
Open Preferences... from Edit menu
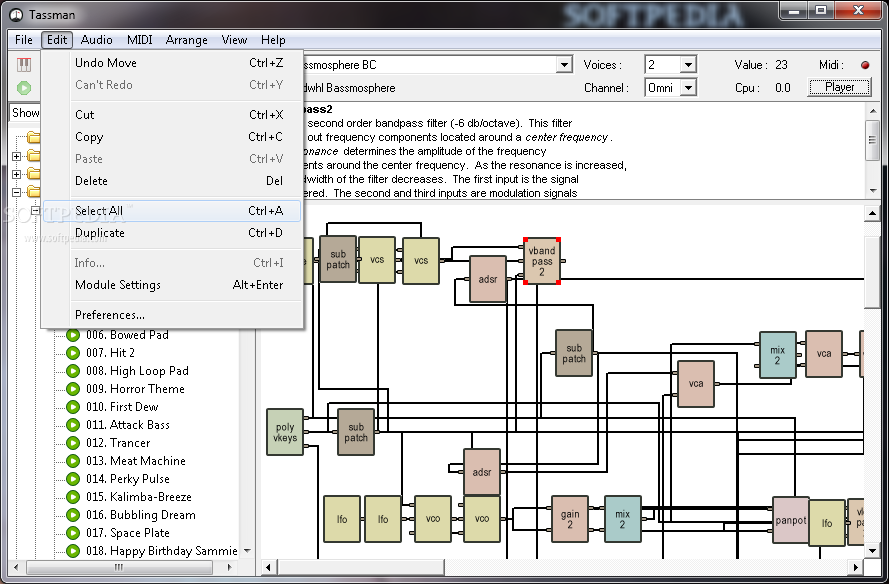pyautogui.click(x=171, y=315)
